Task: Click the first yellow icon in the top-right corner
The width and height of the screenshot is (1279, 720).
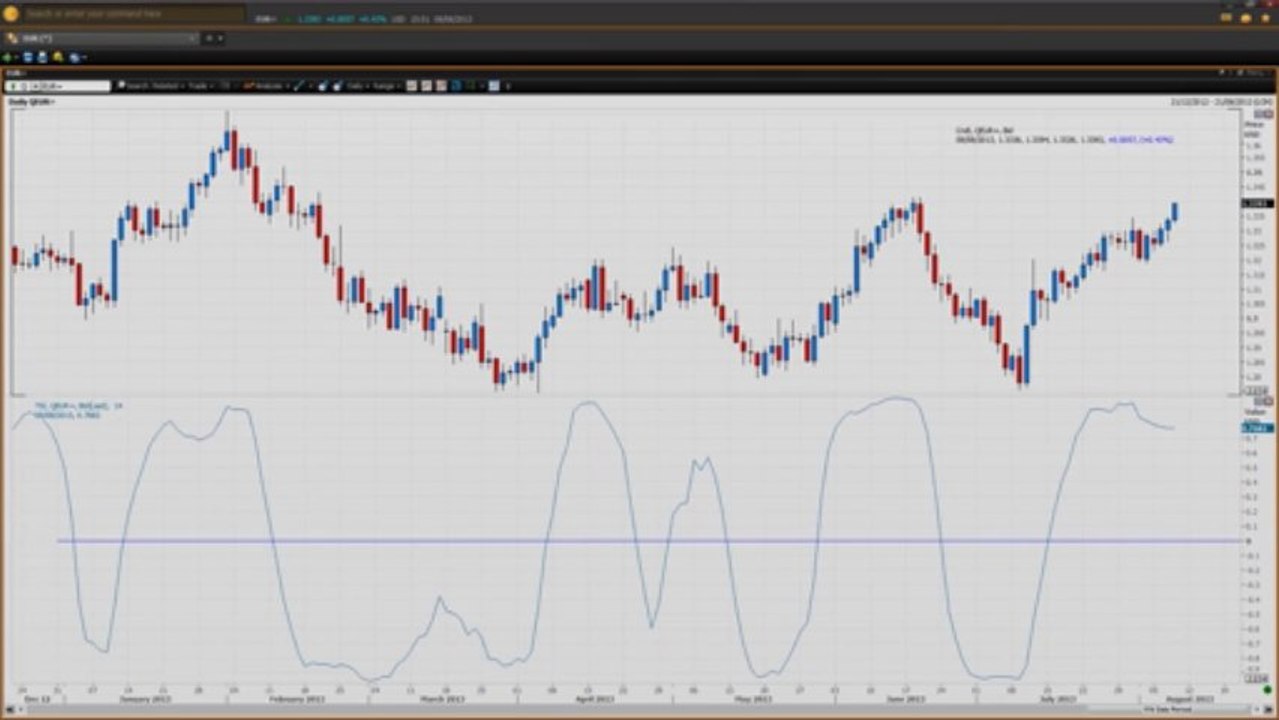Action: (1227, 16)
